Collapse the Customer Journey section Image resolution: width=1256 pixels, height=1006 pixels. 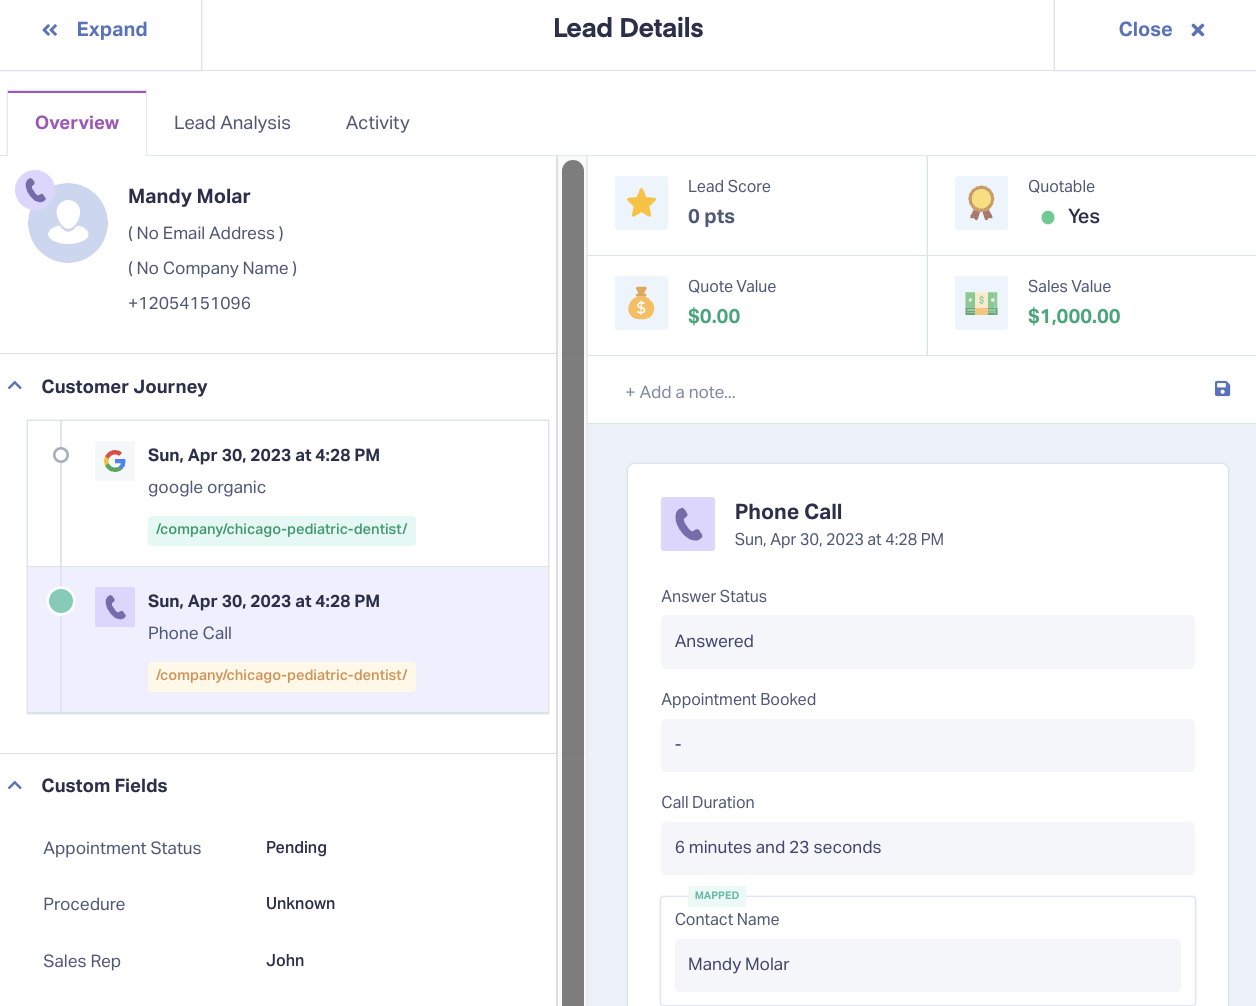[x=15, y=386]
